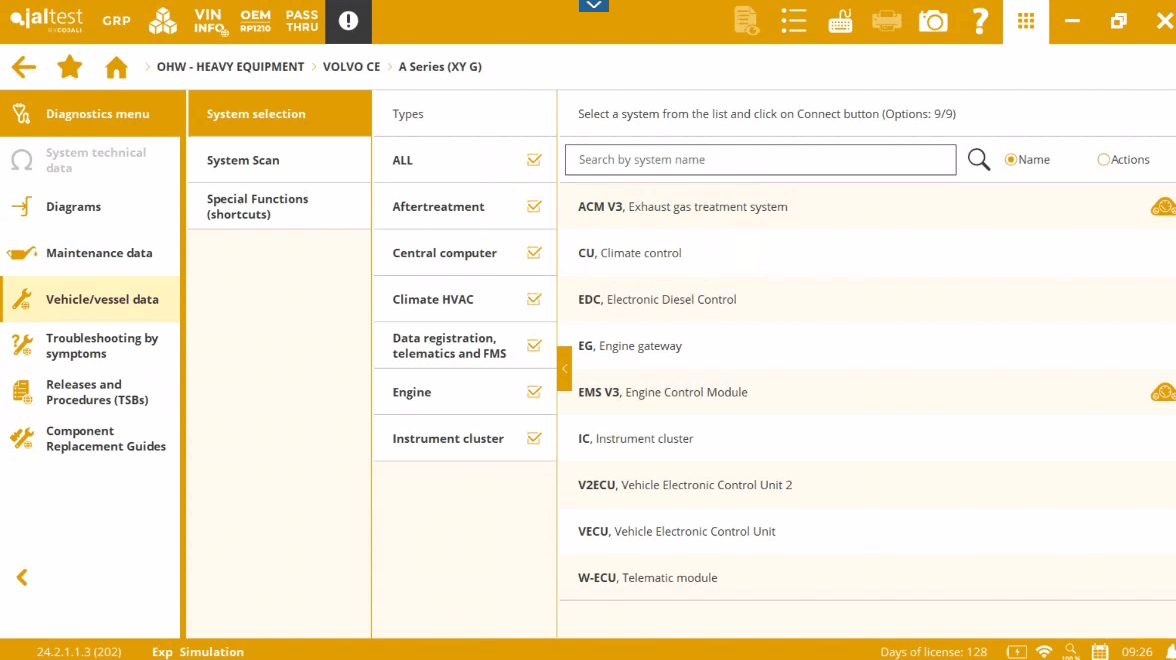This screenshot has height=660, width=1176.
Task: Open the OEM RP1210 tool
Action: coord(255,21)
